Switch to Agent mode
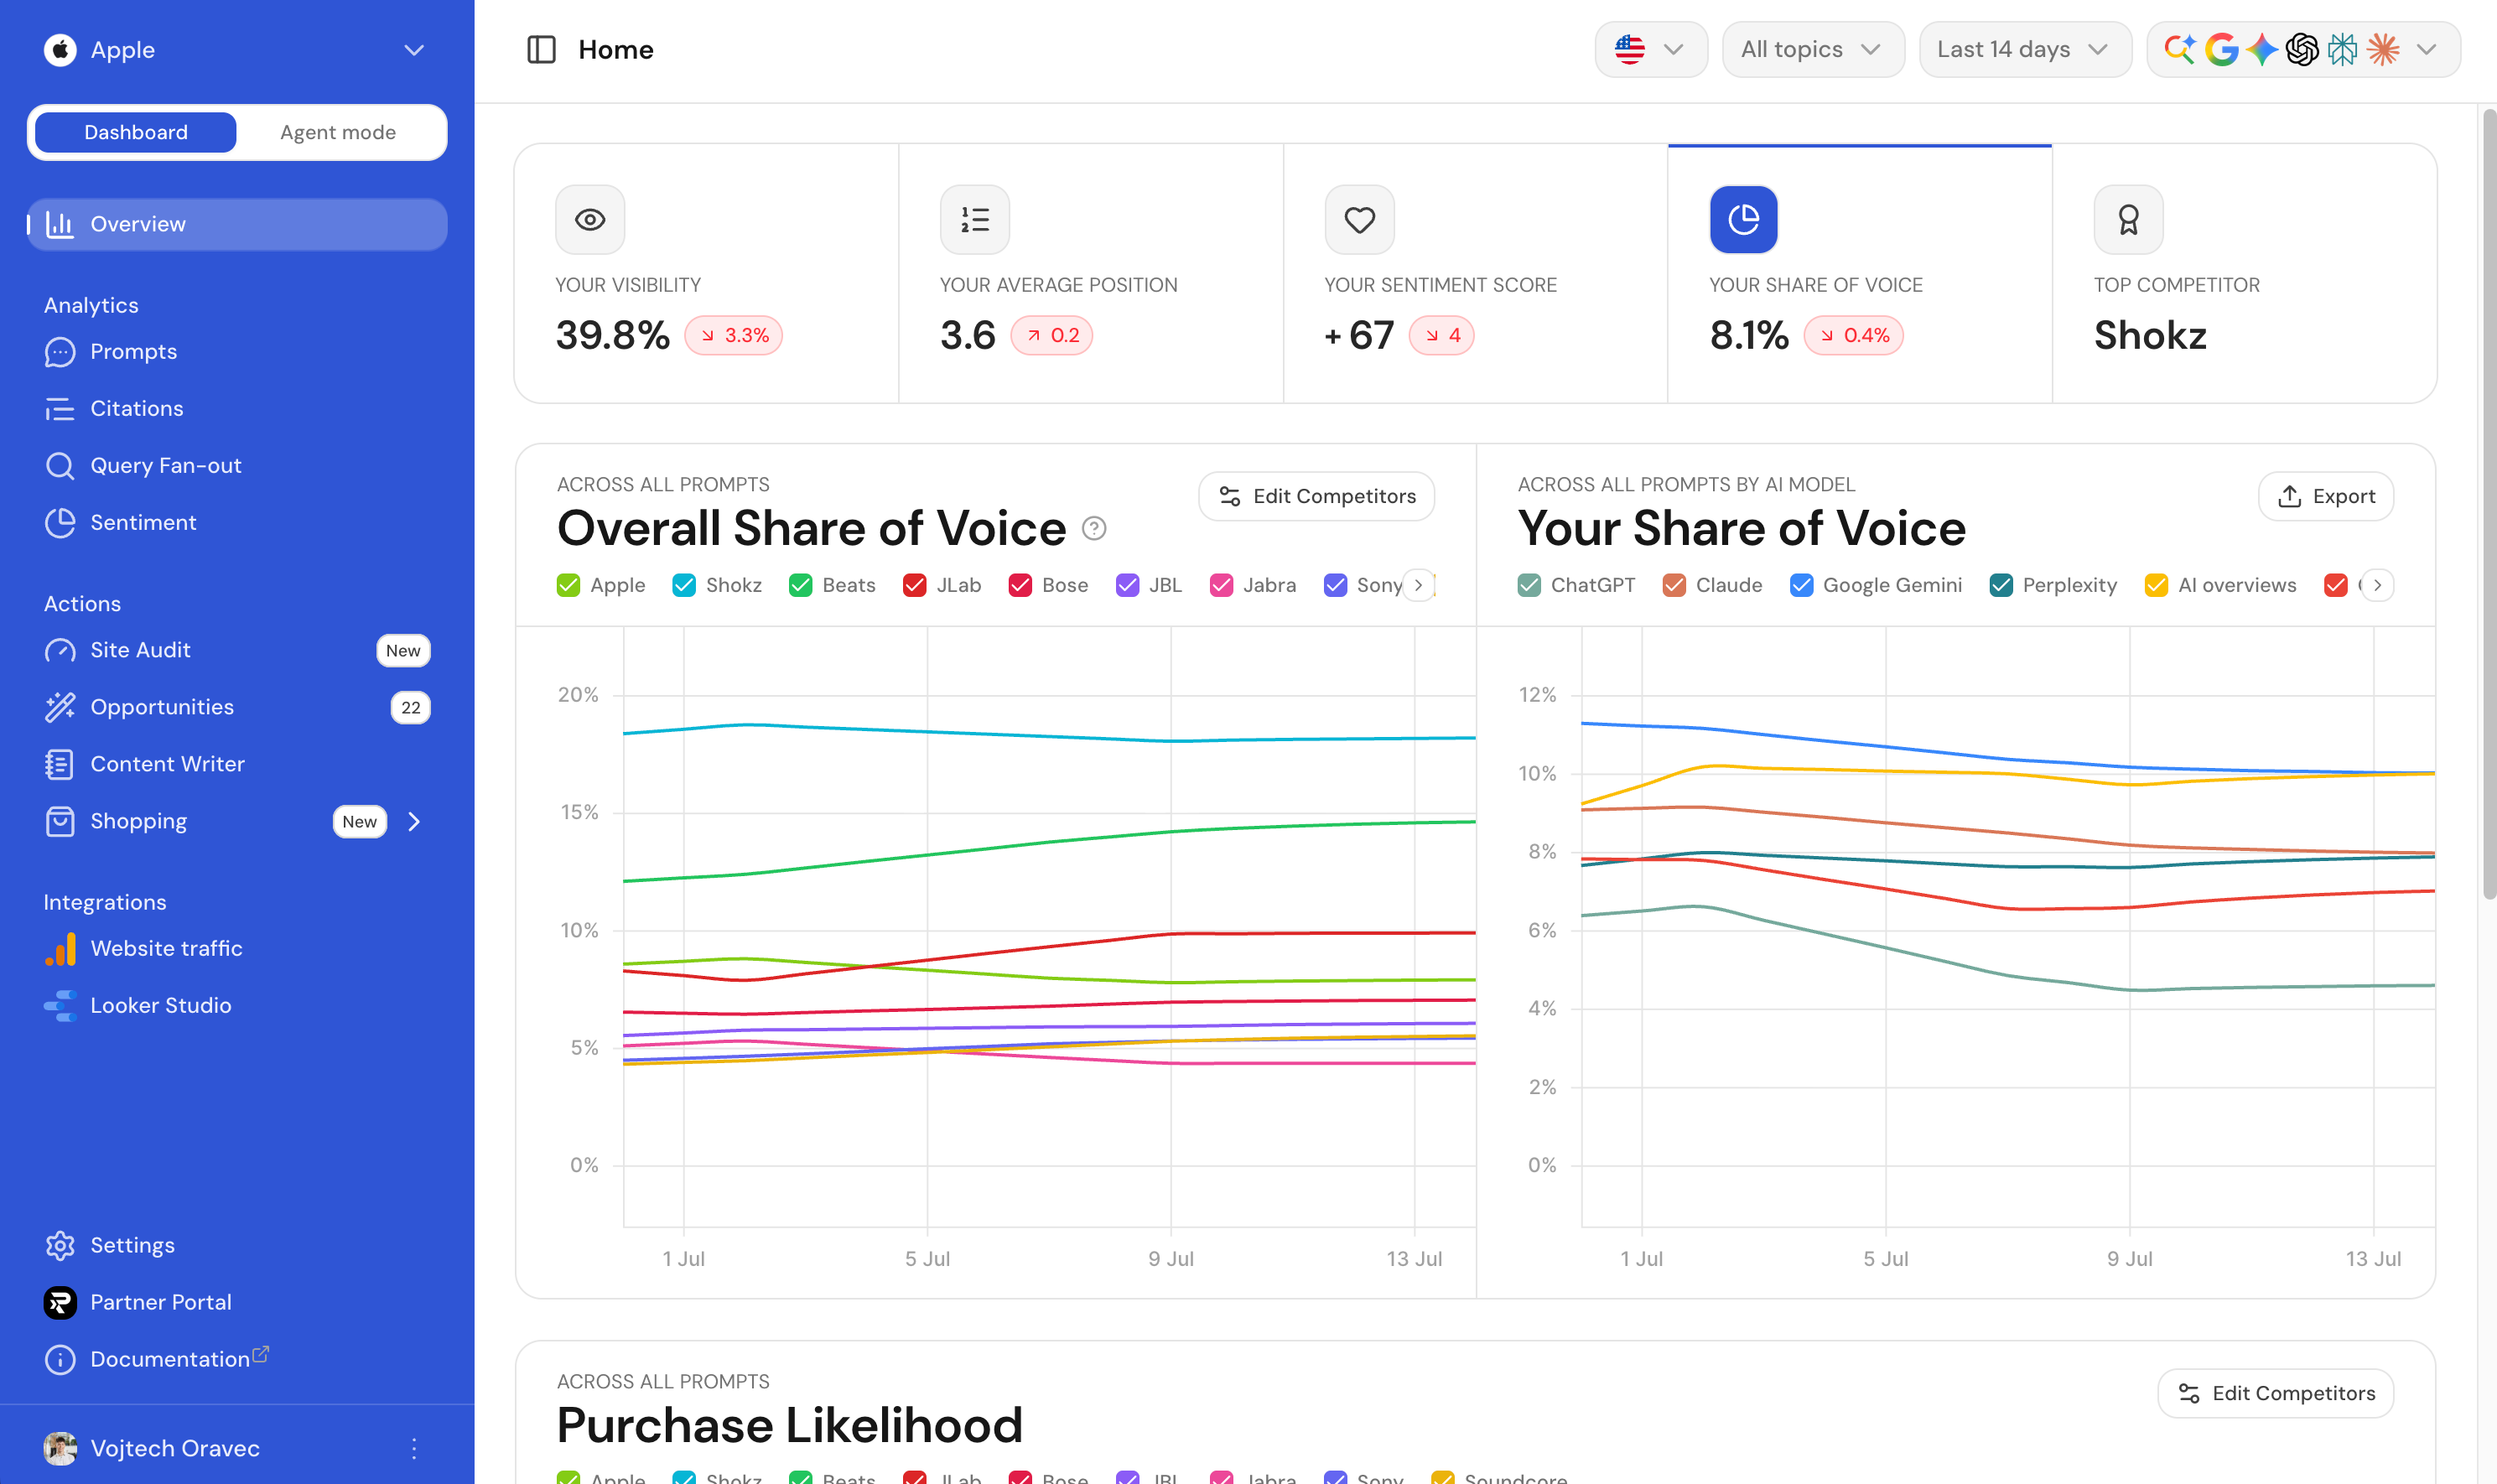The image size is (2497, 1484). click(x=338, y=132)
